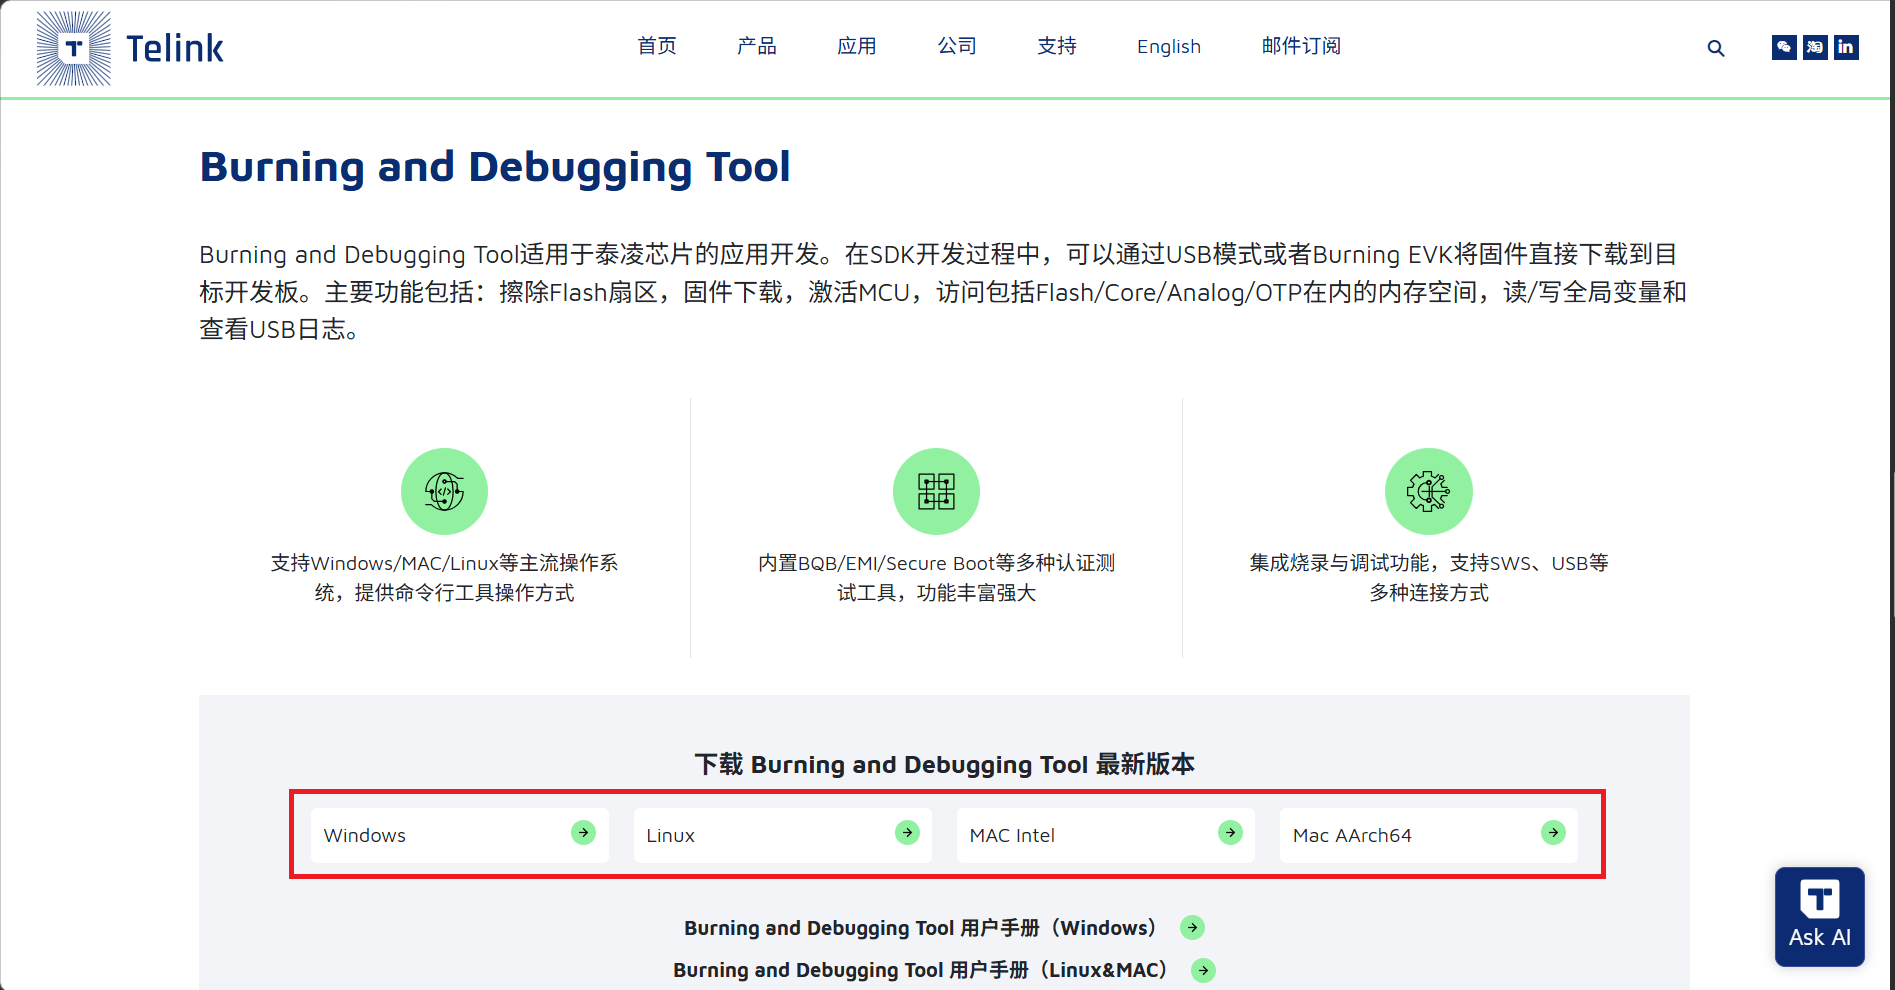Open the 首页 menu item
The image size is (1895, 990).
tap(657, 46)
